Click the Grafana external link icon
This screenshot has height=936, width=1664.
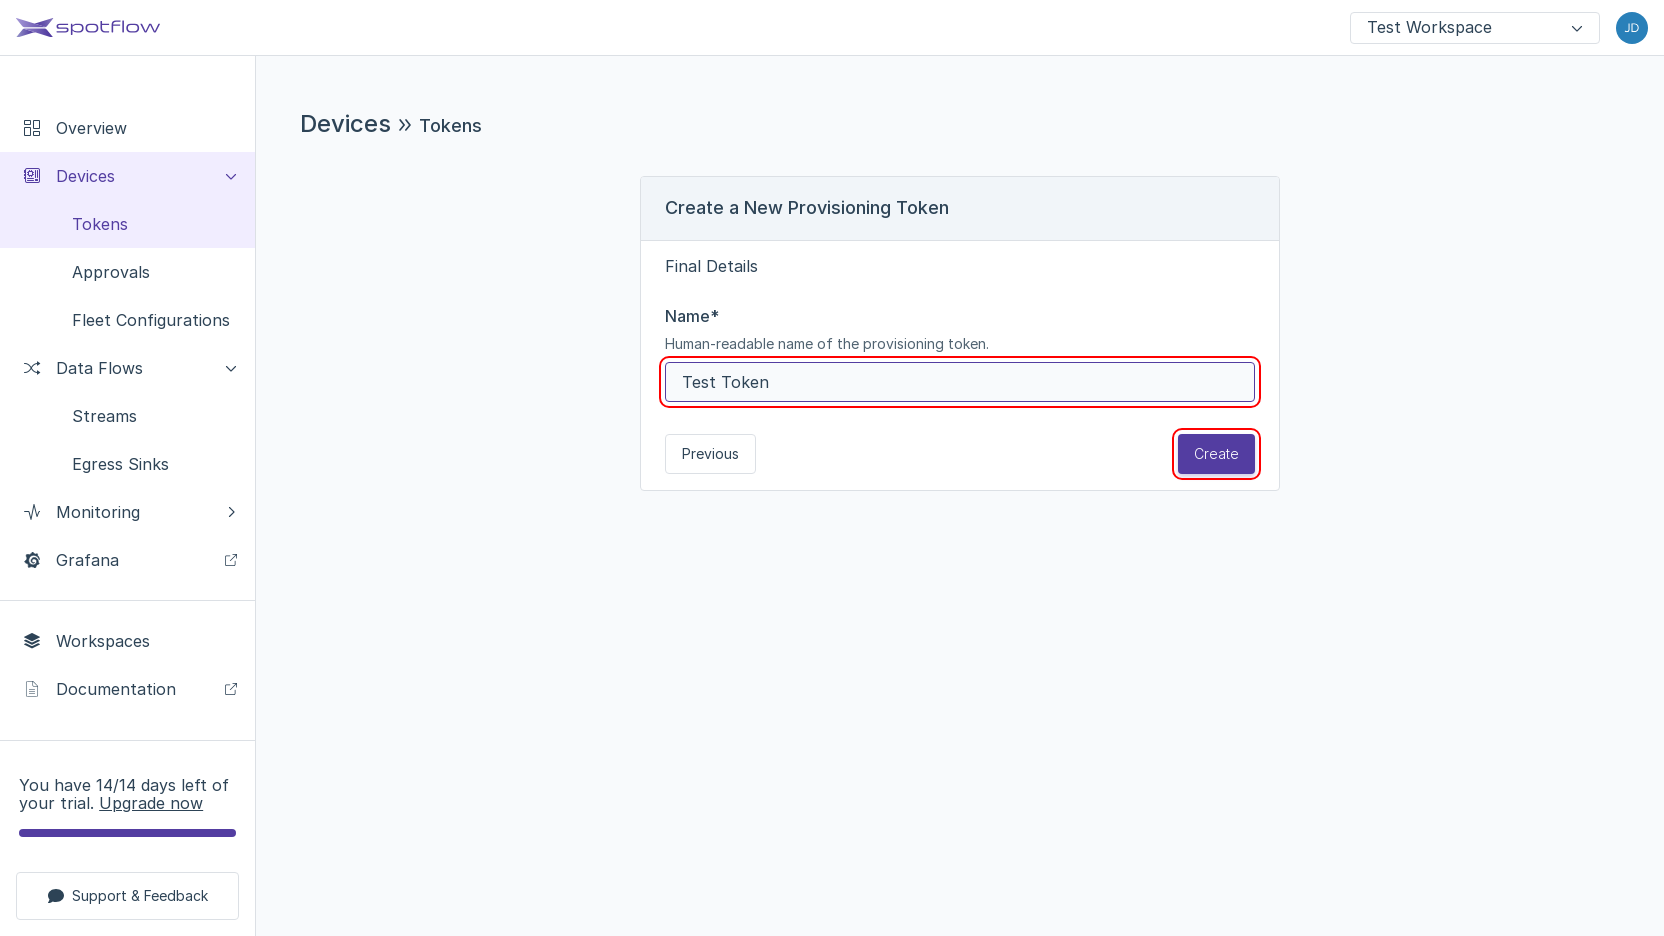point(231,560)
